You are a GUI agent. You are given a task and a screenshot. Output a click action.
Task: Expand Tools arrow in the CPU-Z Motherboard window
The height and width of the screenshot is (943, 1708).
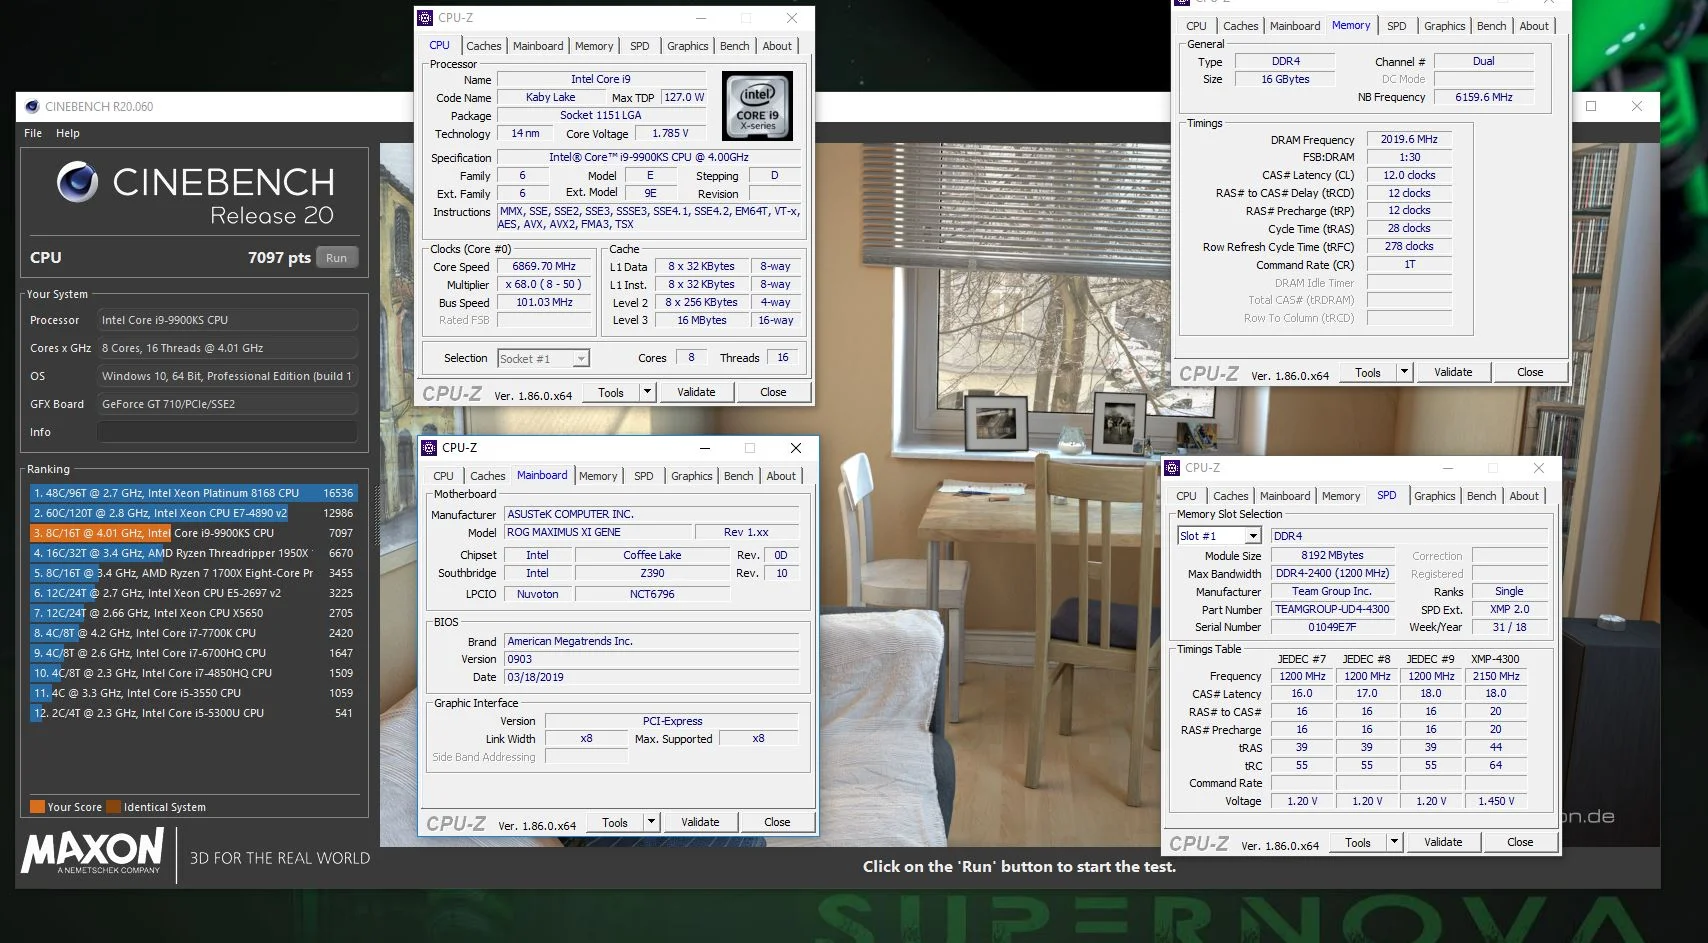click(x=651, y=823)
